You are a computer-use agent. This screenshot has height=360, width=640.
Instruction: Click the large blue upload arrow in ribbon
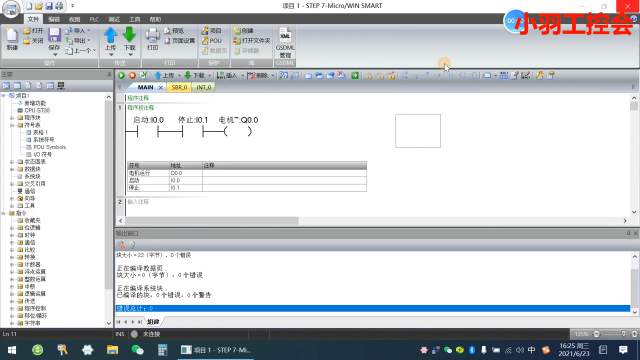pyautogui.click(x=110, y=35)
